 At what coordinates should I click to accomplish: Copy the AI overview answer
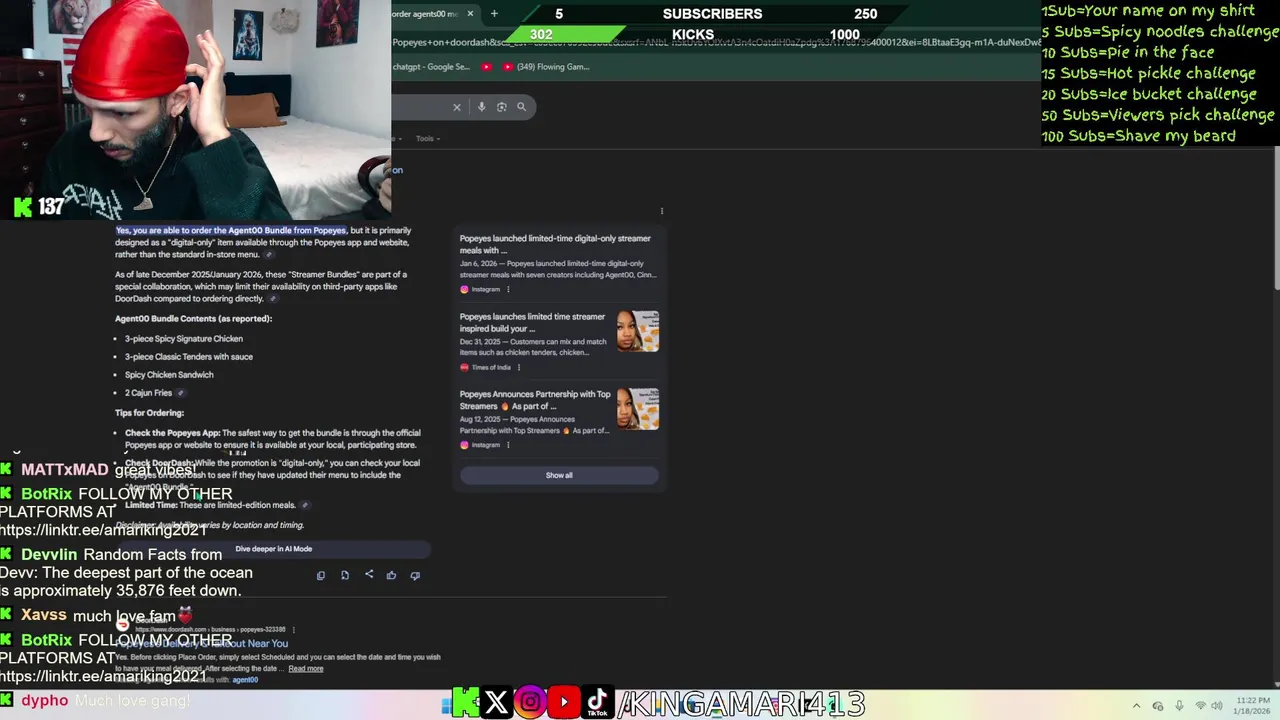click(x=321, y=576)
